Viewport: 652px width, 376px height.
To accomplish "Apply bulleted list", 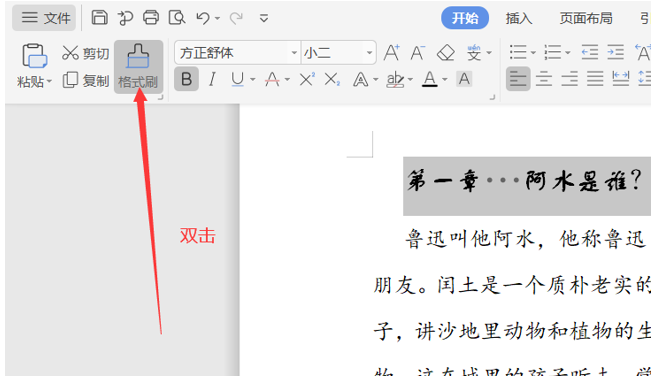I will (x=518, y=53).
